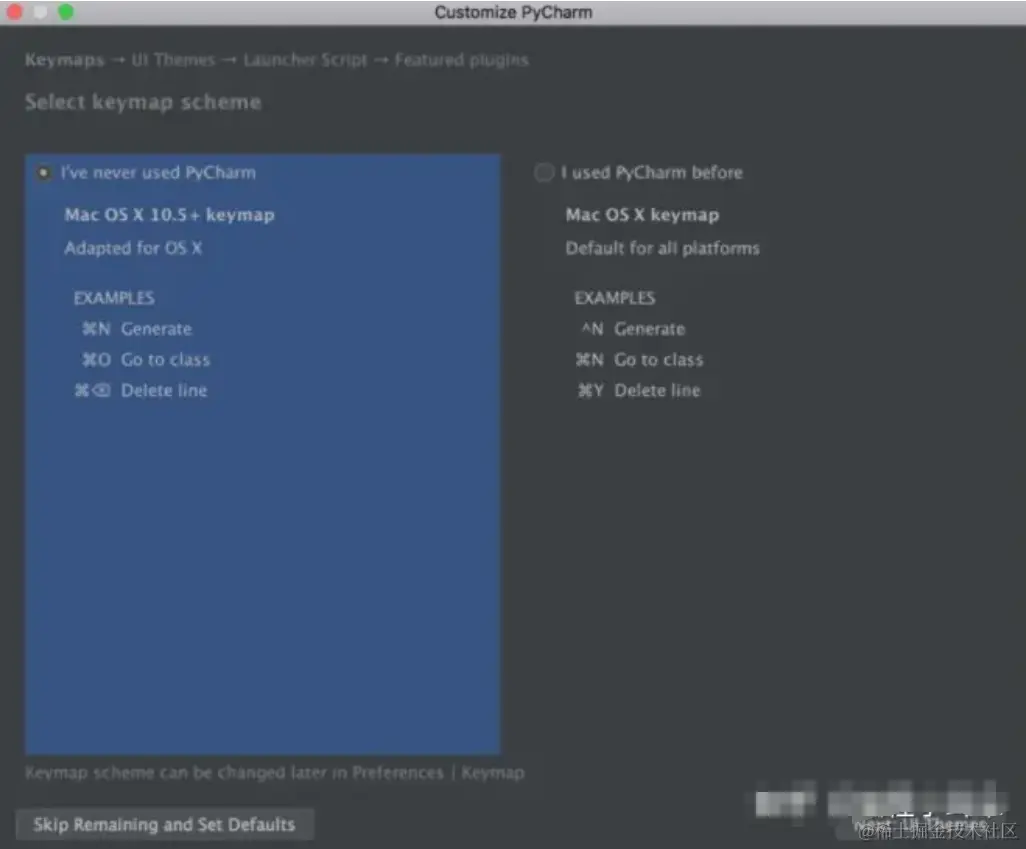Click the "Default for all platforms" text
This screenshot has height=849, width=1026.
pos(663,248)
